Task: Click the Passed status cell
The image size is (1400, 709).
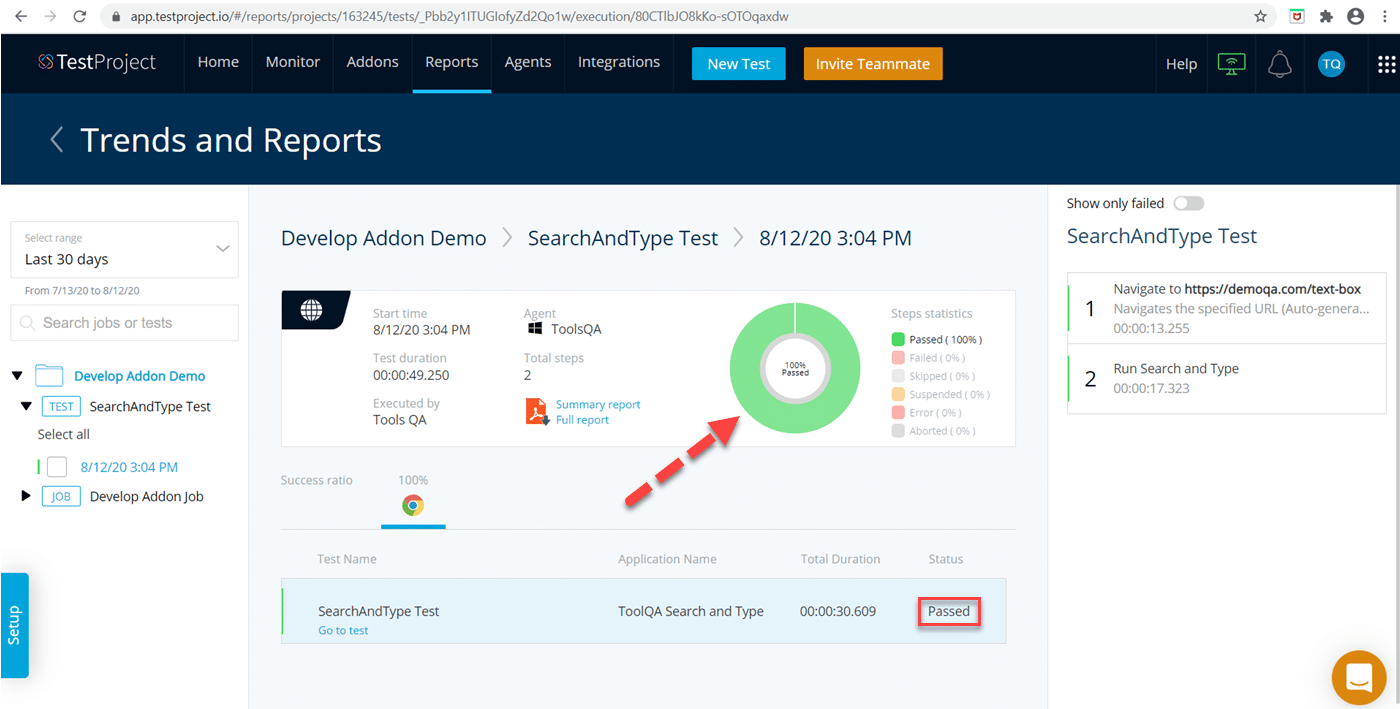Action: (x=949, y=611)
